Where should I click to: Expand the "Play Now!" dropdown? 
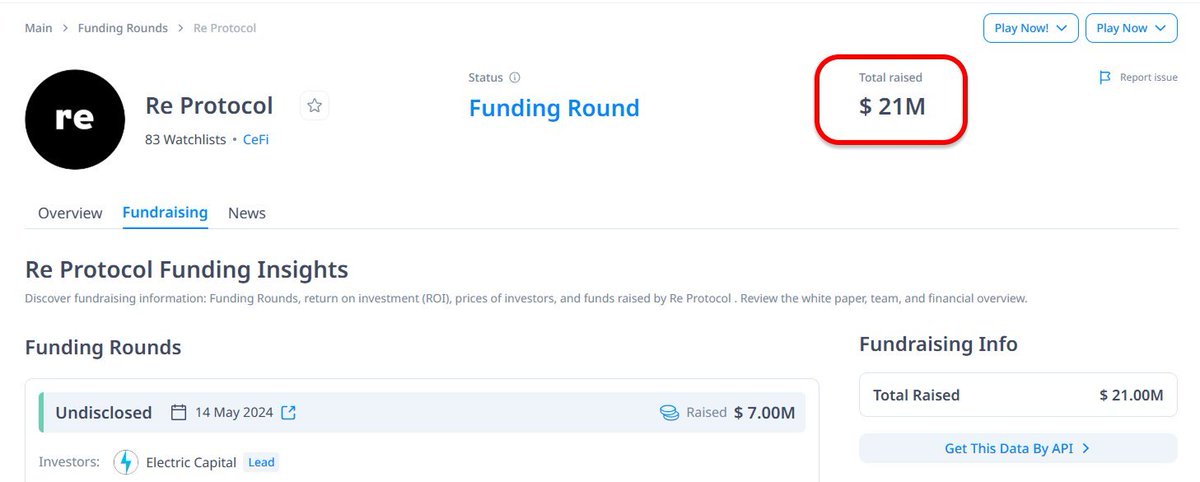pos(1030,28)
